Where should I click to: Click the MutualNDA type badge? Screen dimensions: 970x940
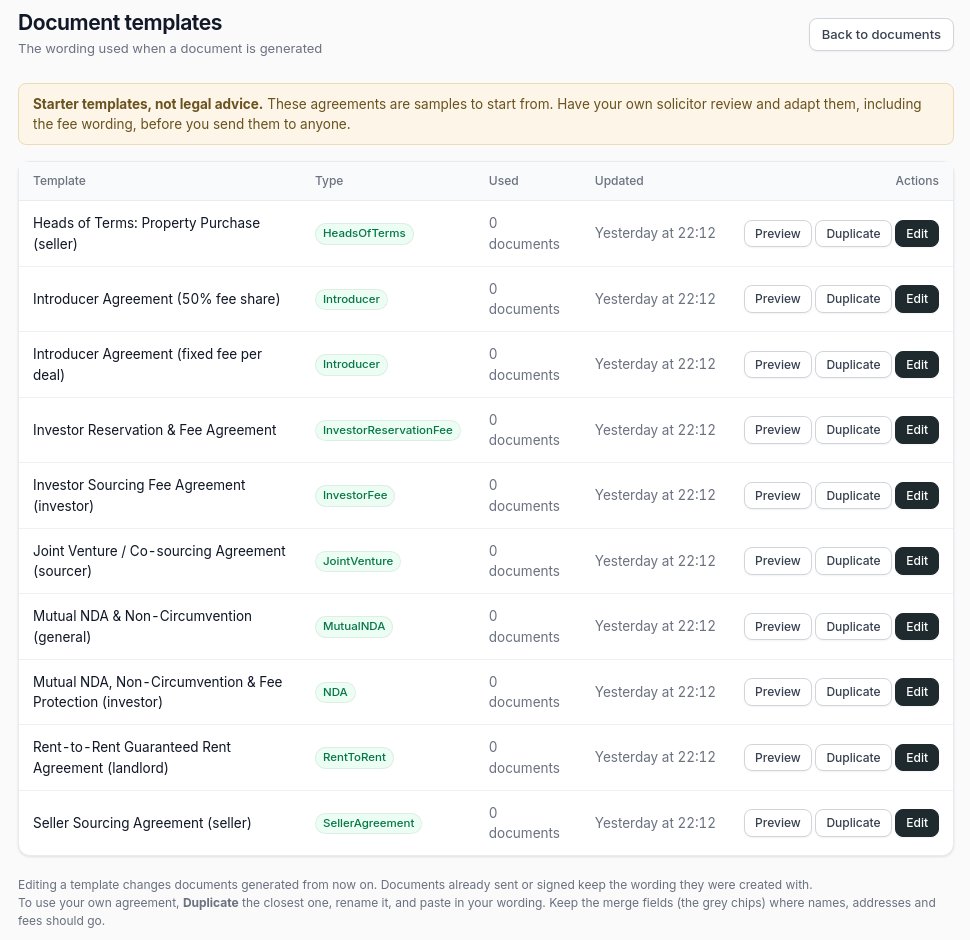[354, 626]
